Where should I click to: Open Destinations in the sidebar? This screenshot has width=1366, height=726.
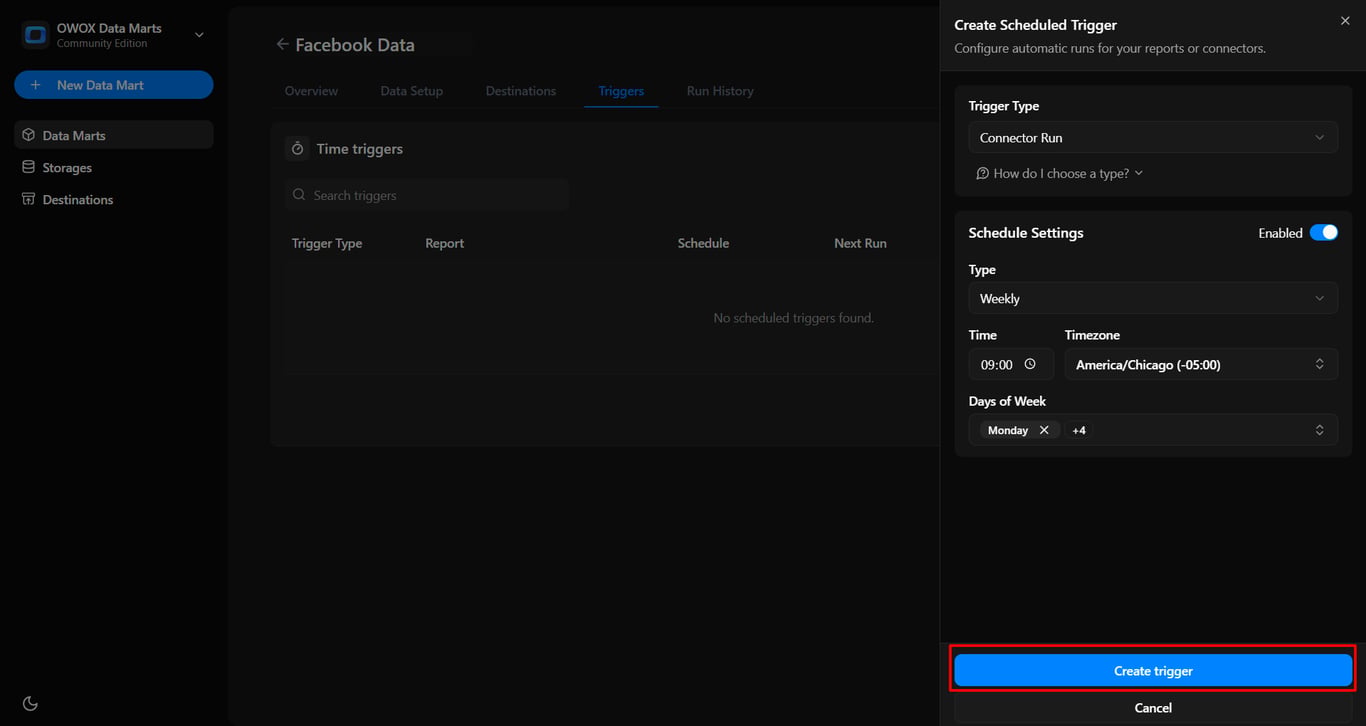point(114,199)
